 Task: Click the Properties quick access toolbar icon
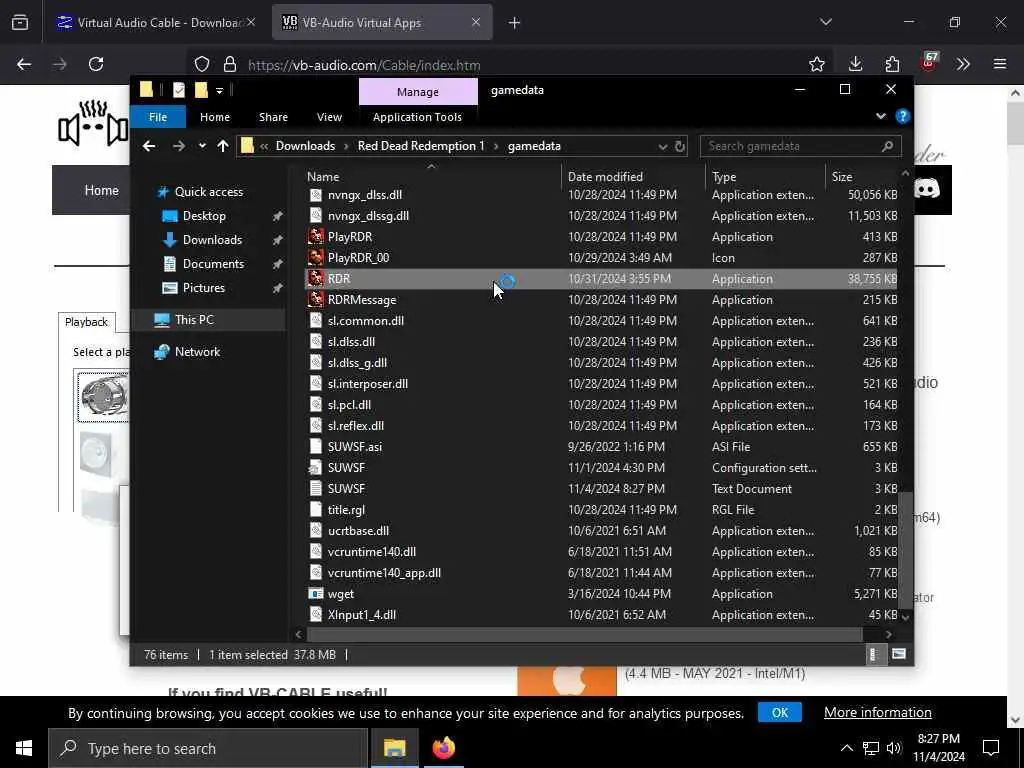click(x=178, y=90)
